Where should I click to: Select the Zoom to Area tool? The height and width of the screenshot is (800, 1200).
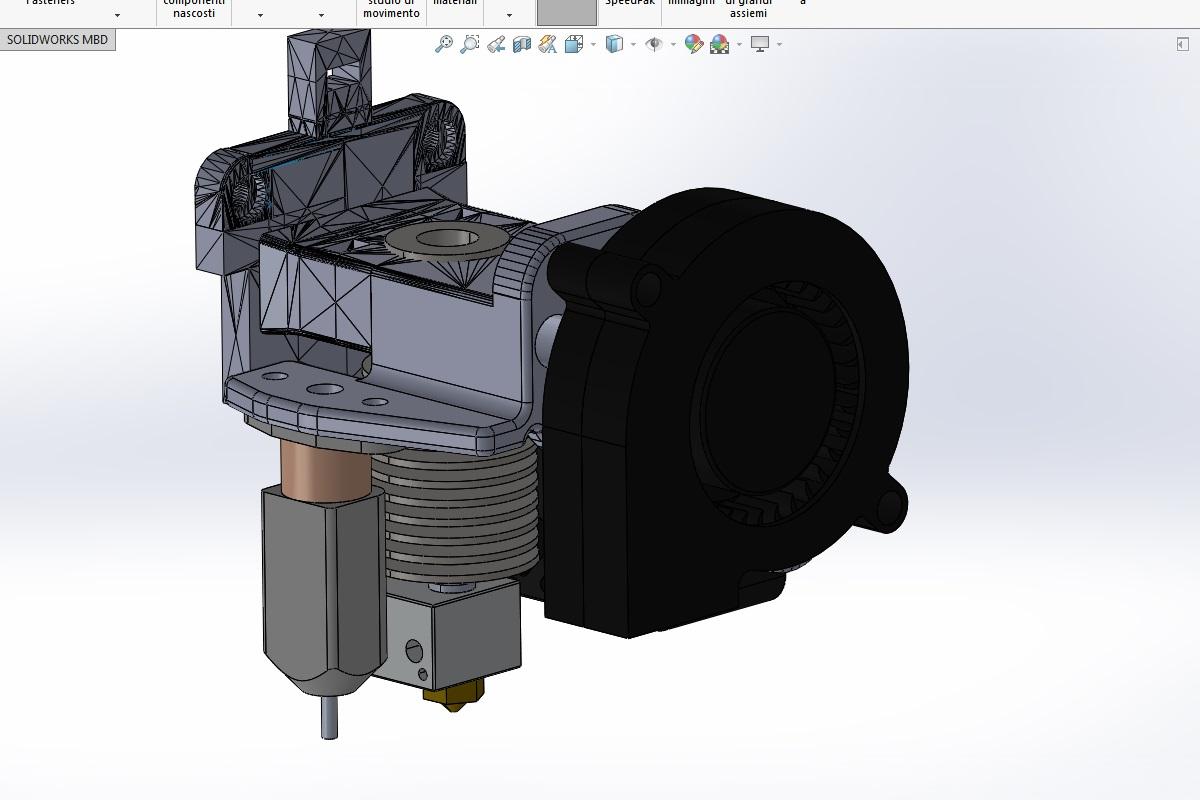[469, 44]
